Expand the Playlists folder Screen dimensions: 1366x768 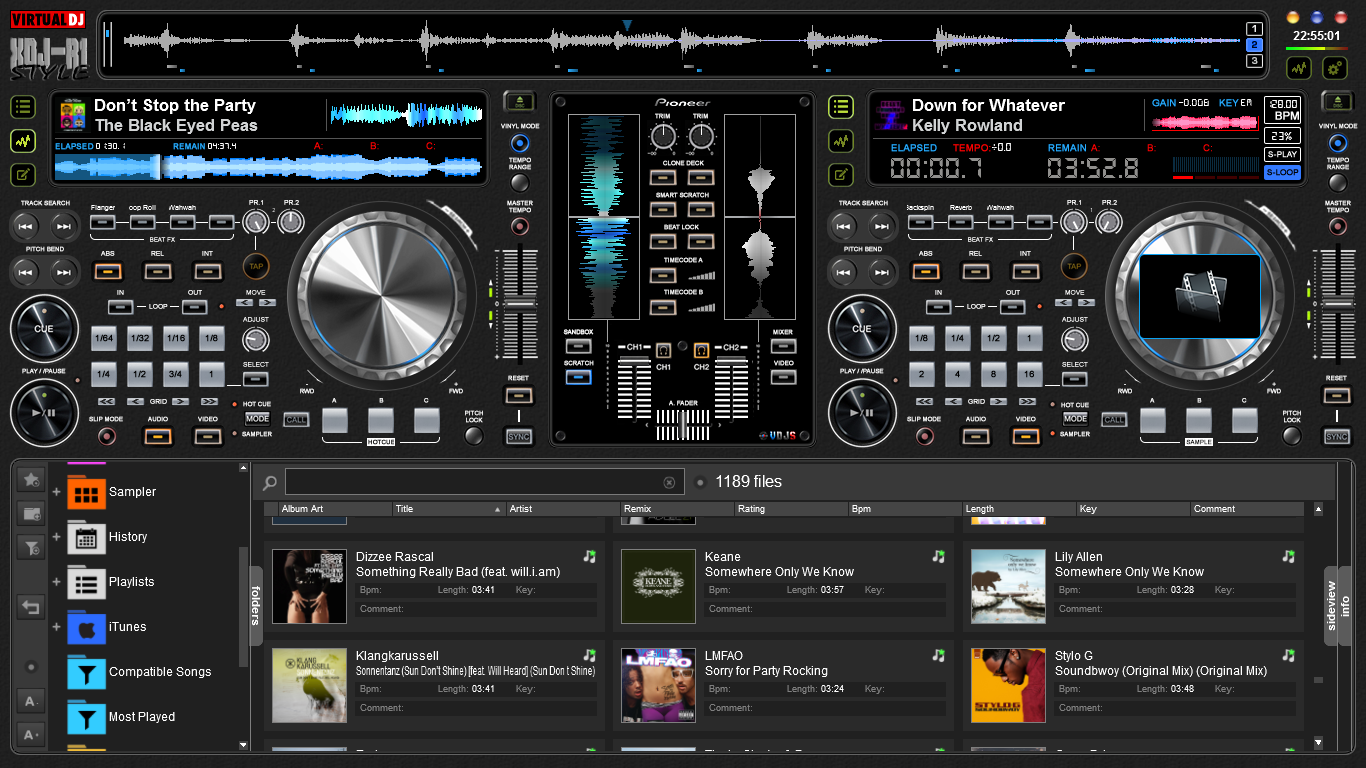pos(56,582)
